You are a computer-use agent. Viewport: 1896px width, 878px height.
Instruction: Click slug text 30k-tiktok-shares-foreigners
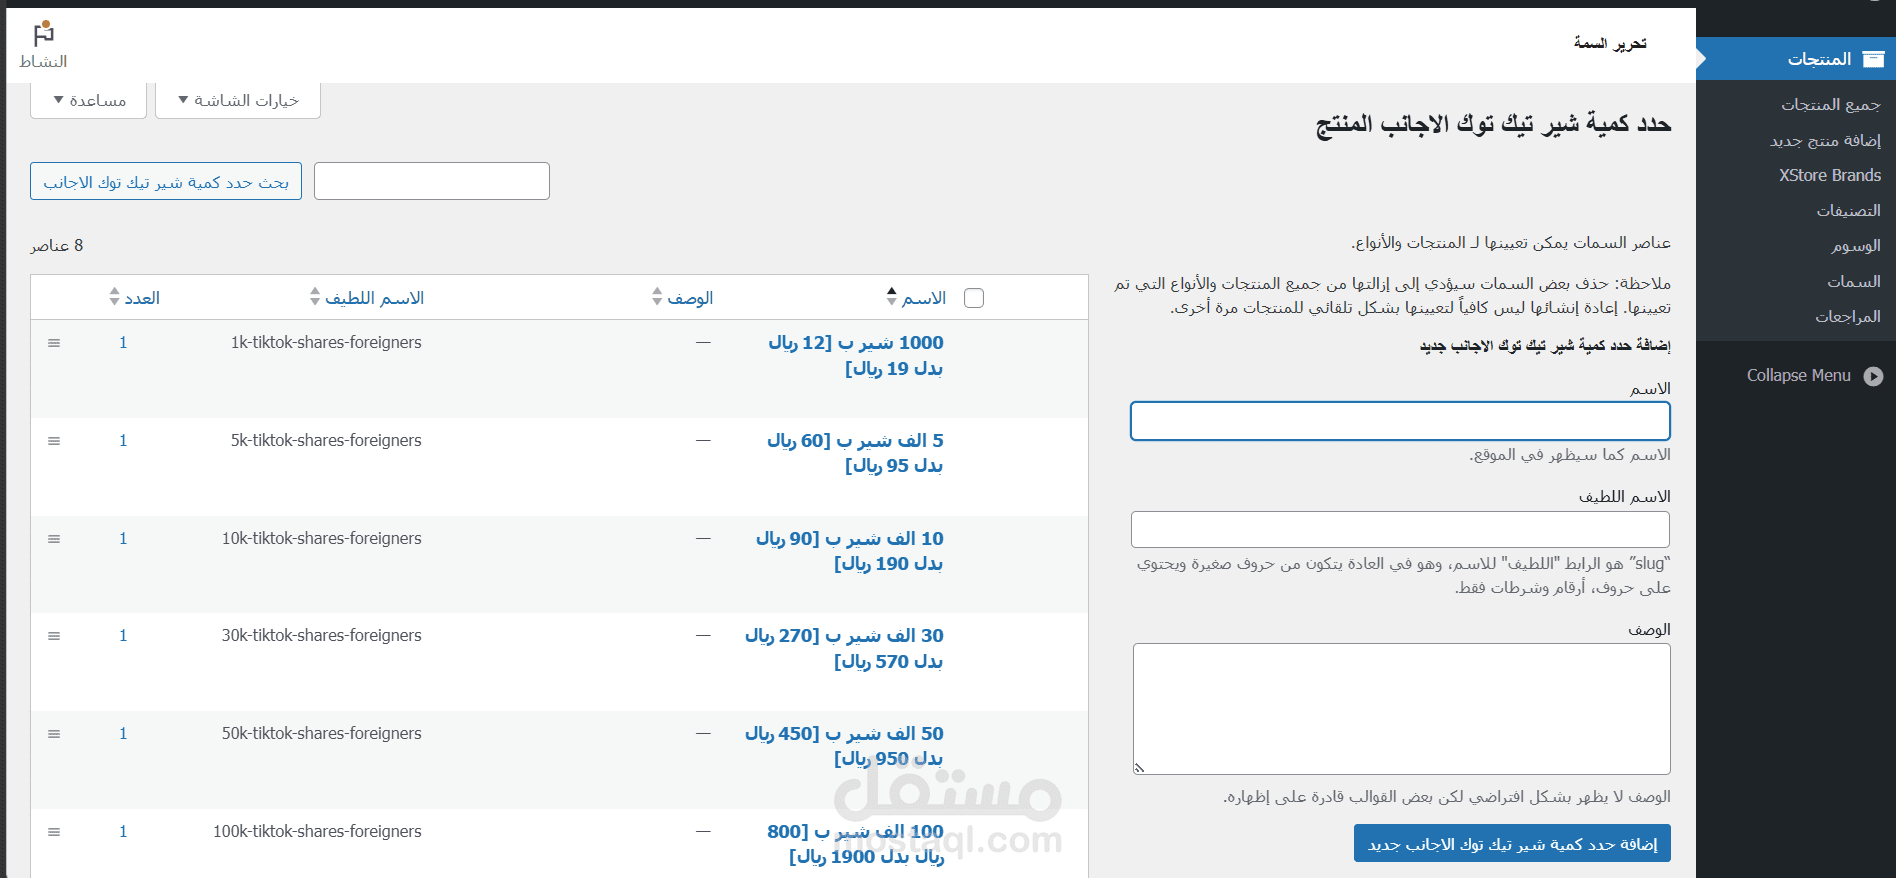point(322,636)
